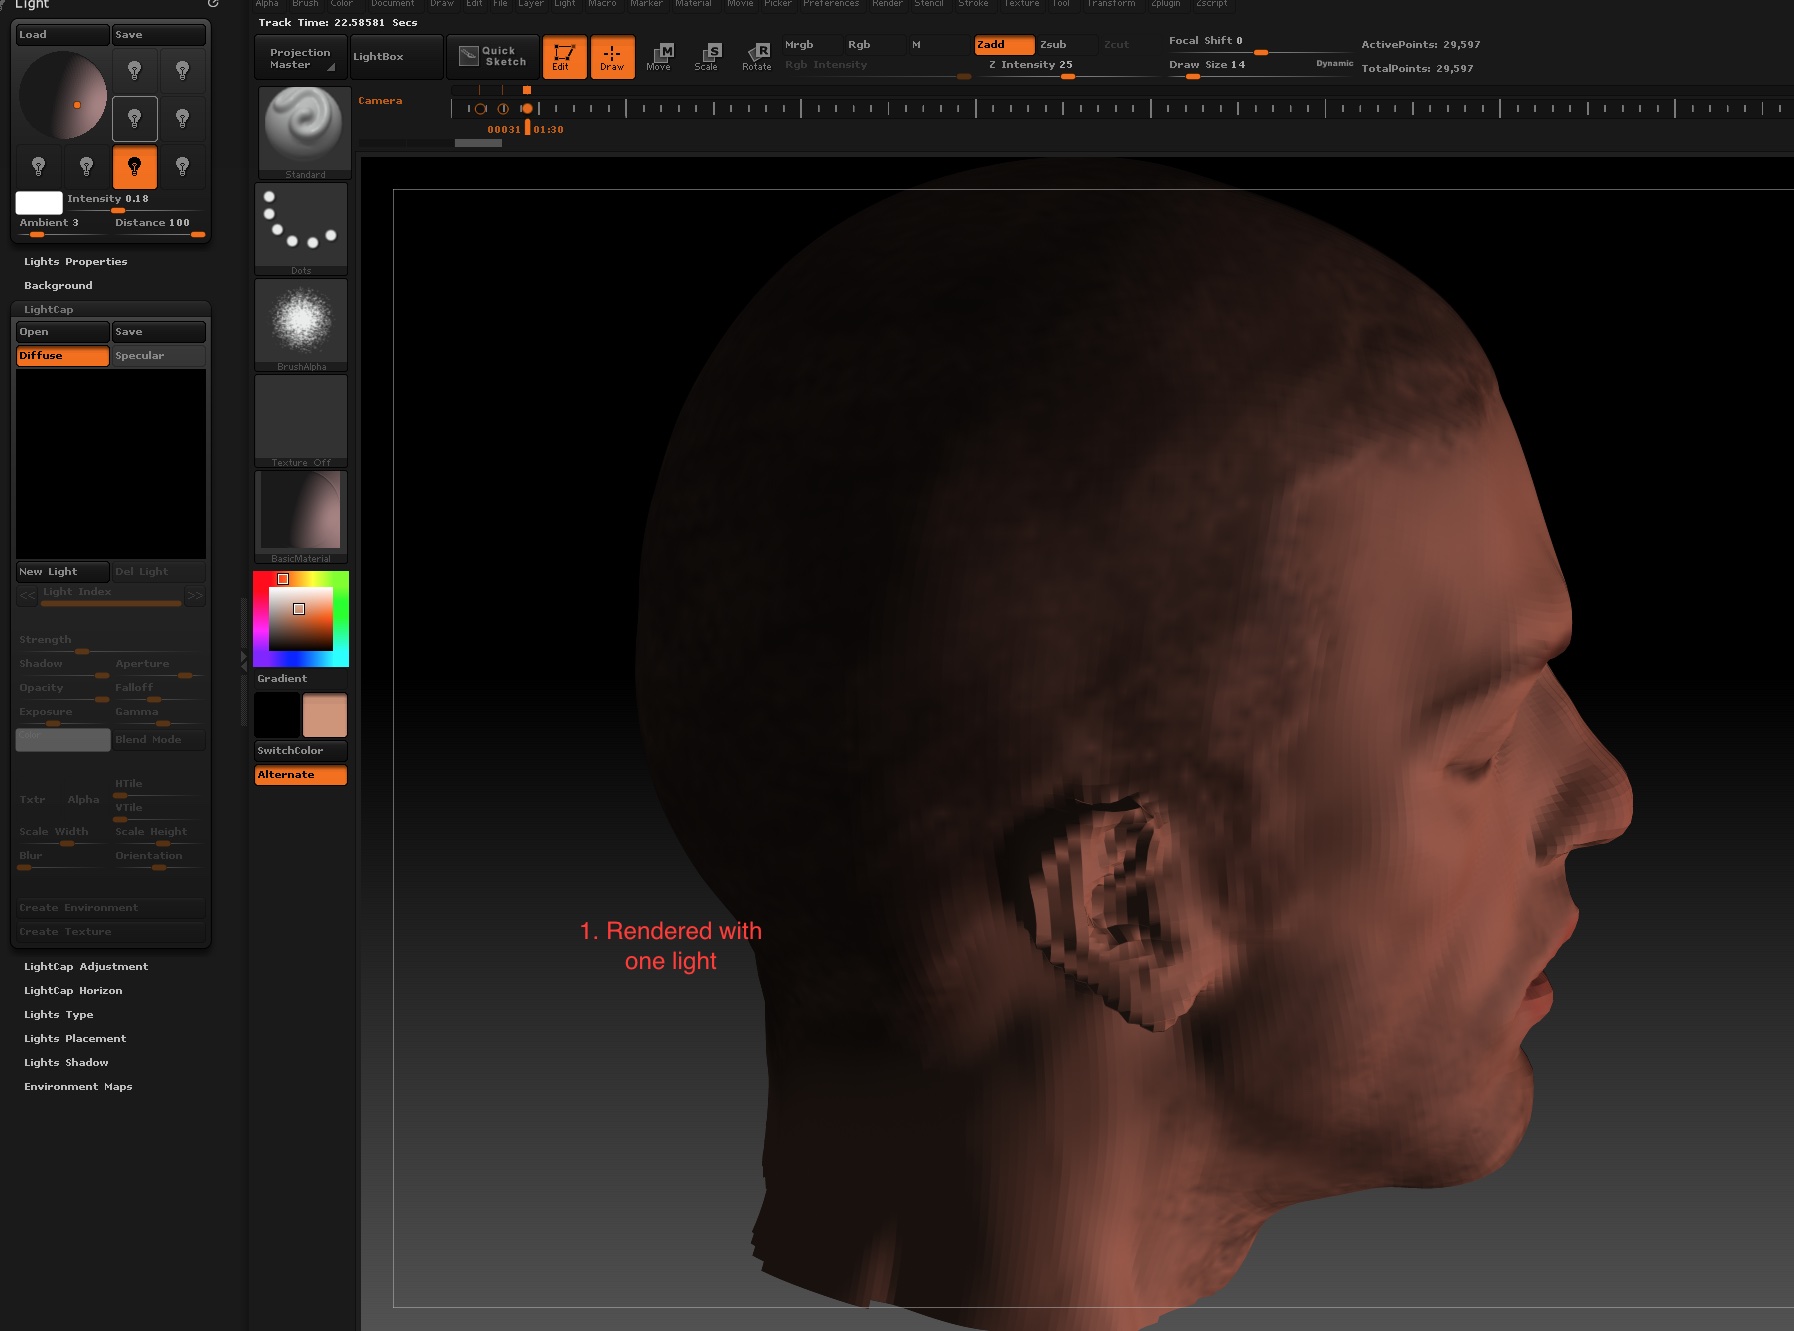
Task: Click the bottom-left light bulb in the grid
Action: (39, 167)
